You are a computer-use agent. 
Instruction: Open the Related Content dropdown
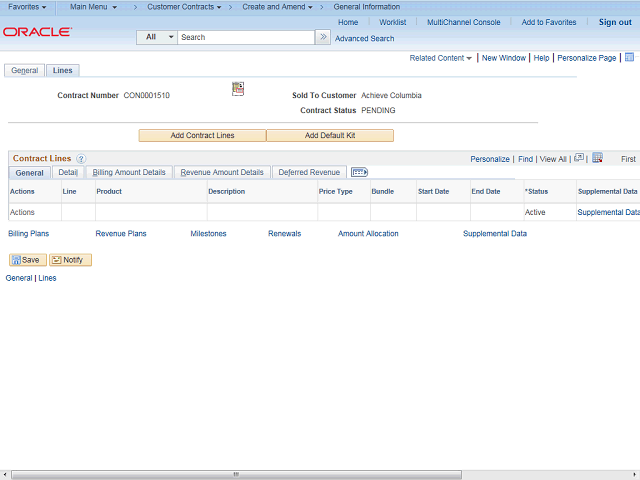pyautogui.click(x=440, y=58)
